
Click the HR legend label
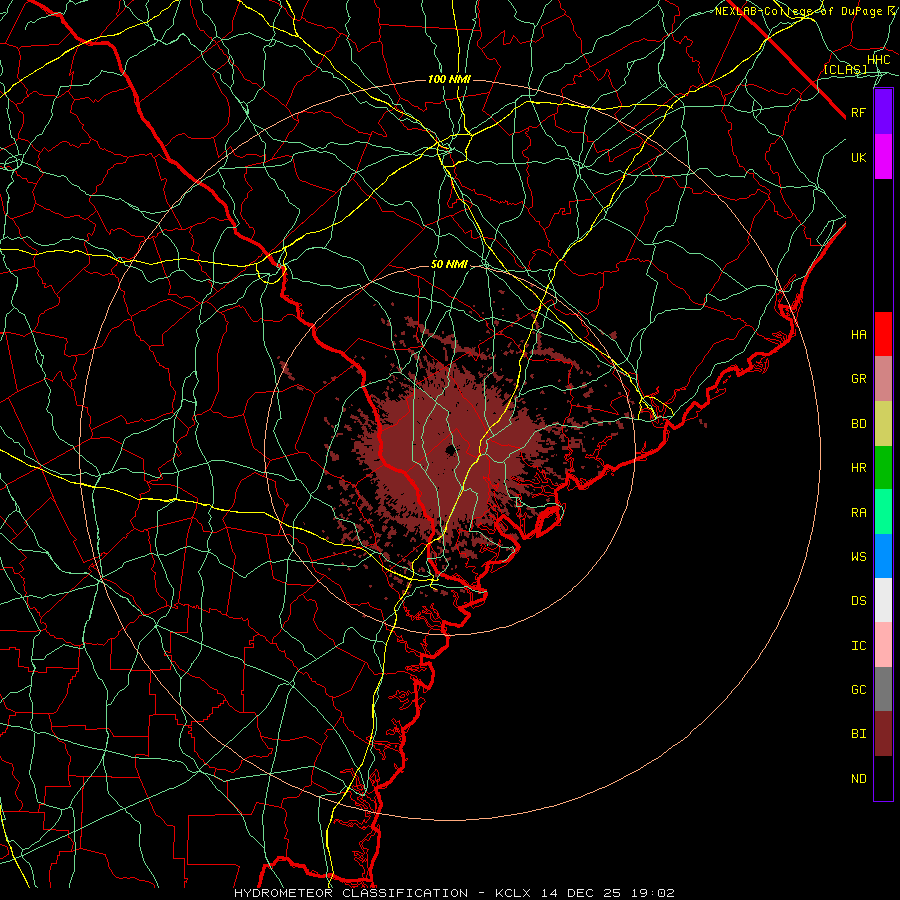[x=859, y=468]
